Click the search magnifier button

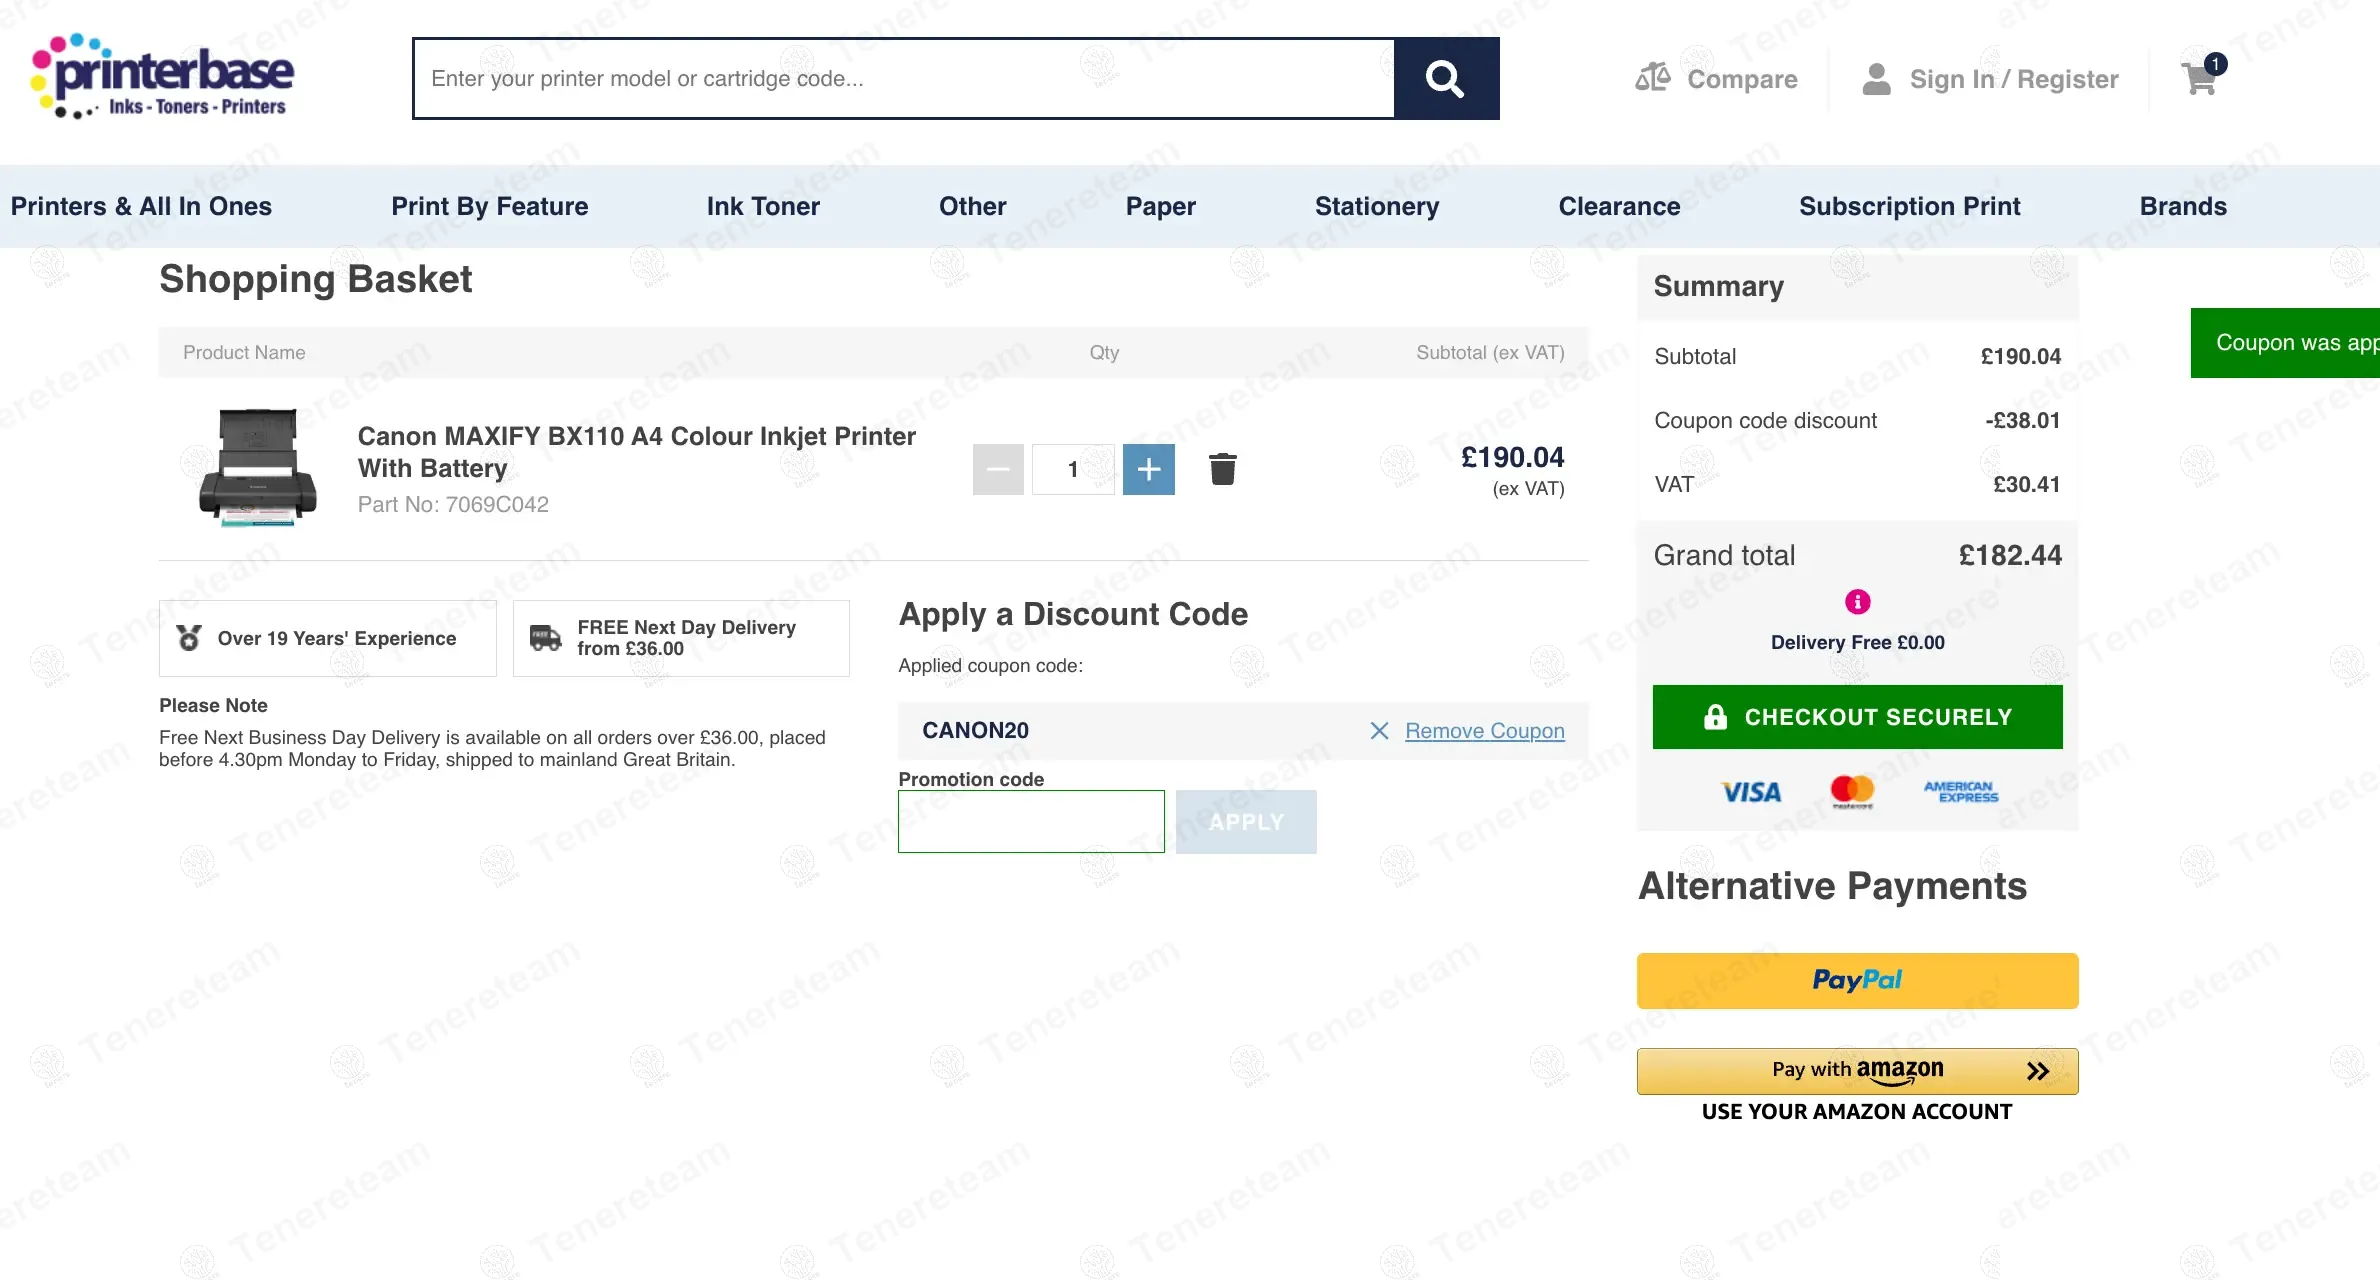1446,79
